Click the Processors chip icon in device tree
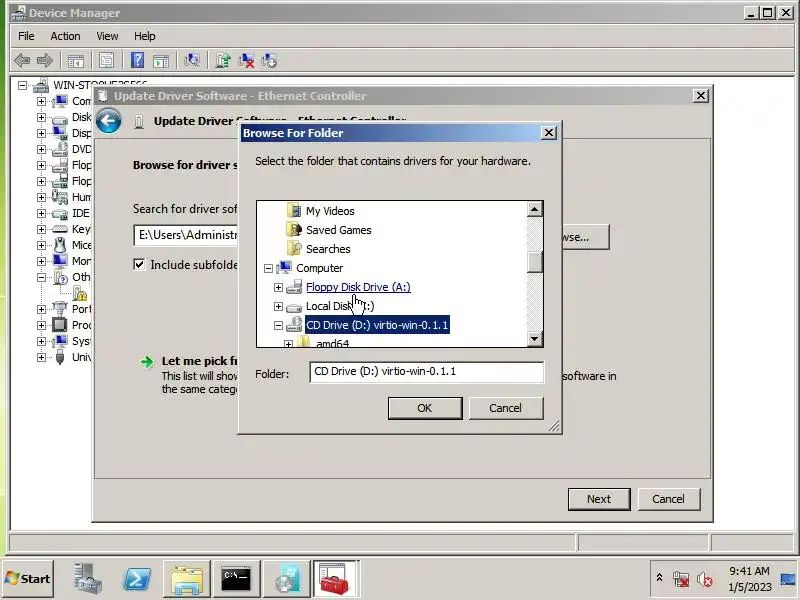 (60, 325)
